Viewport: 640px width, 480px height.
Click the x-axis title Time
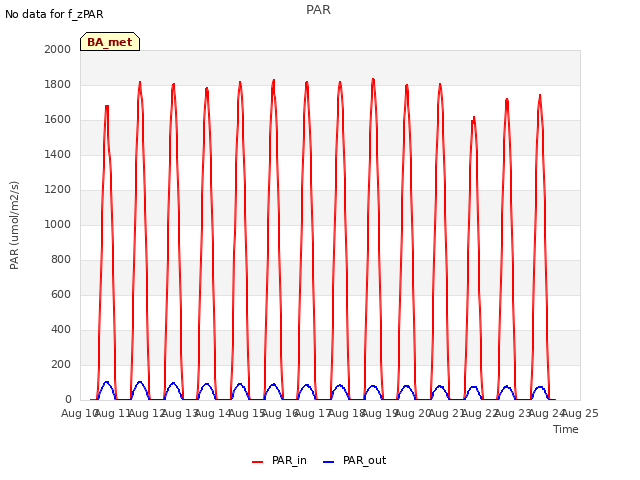pos(566,429)
